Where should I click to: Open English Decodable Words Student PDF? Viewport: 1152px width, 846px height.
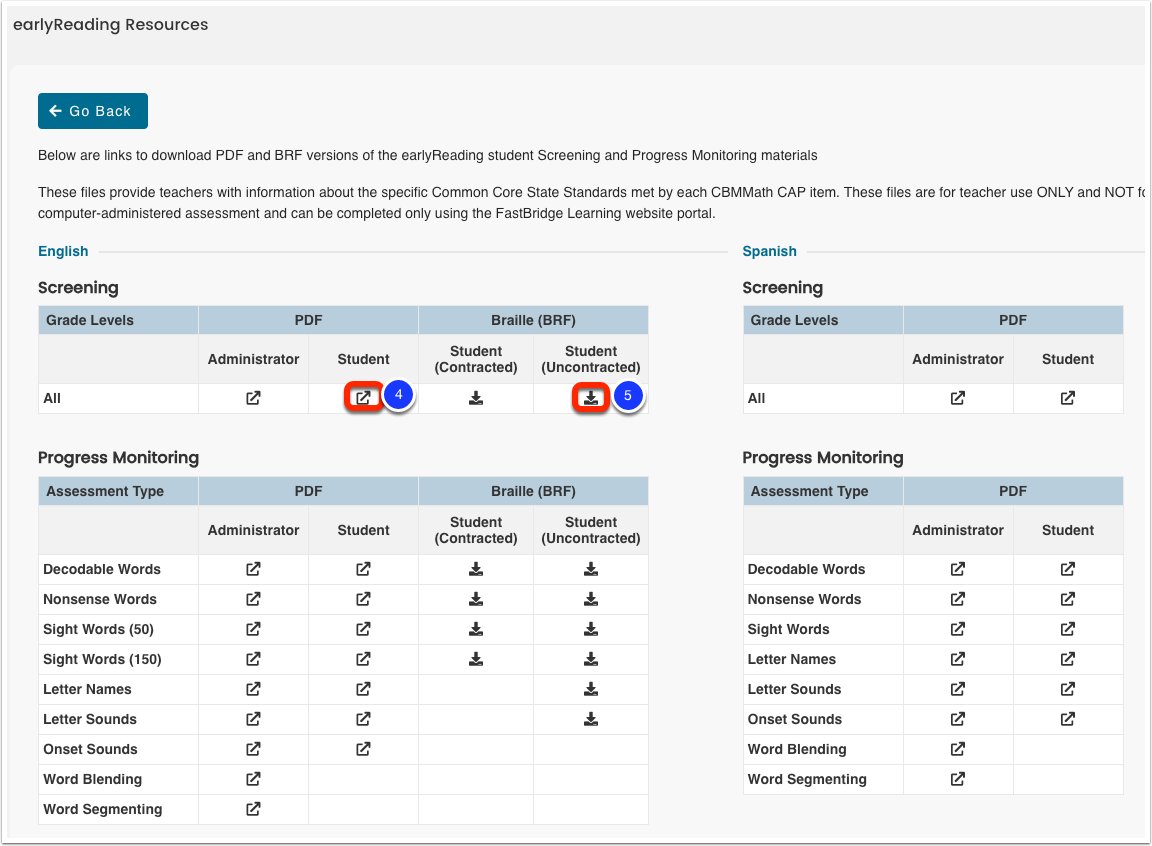364,569
